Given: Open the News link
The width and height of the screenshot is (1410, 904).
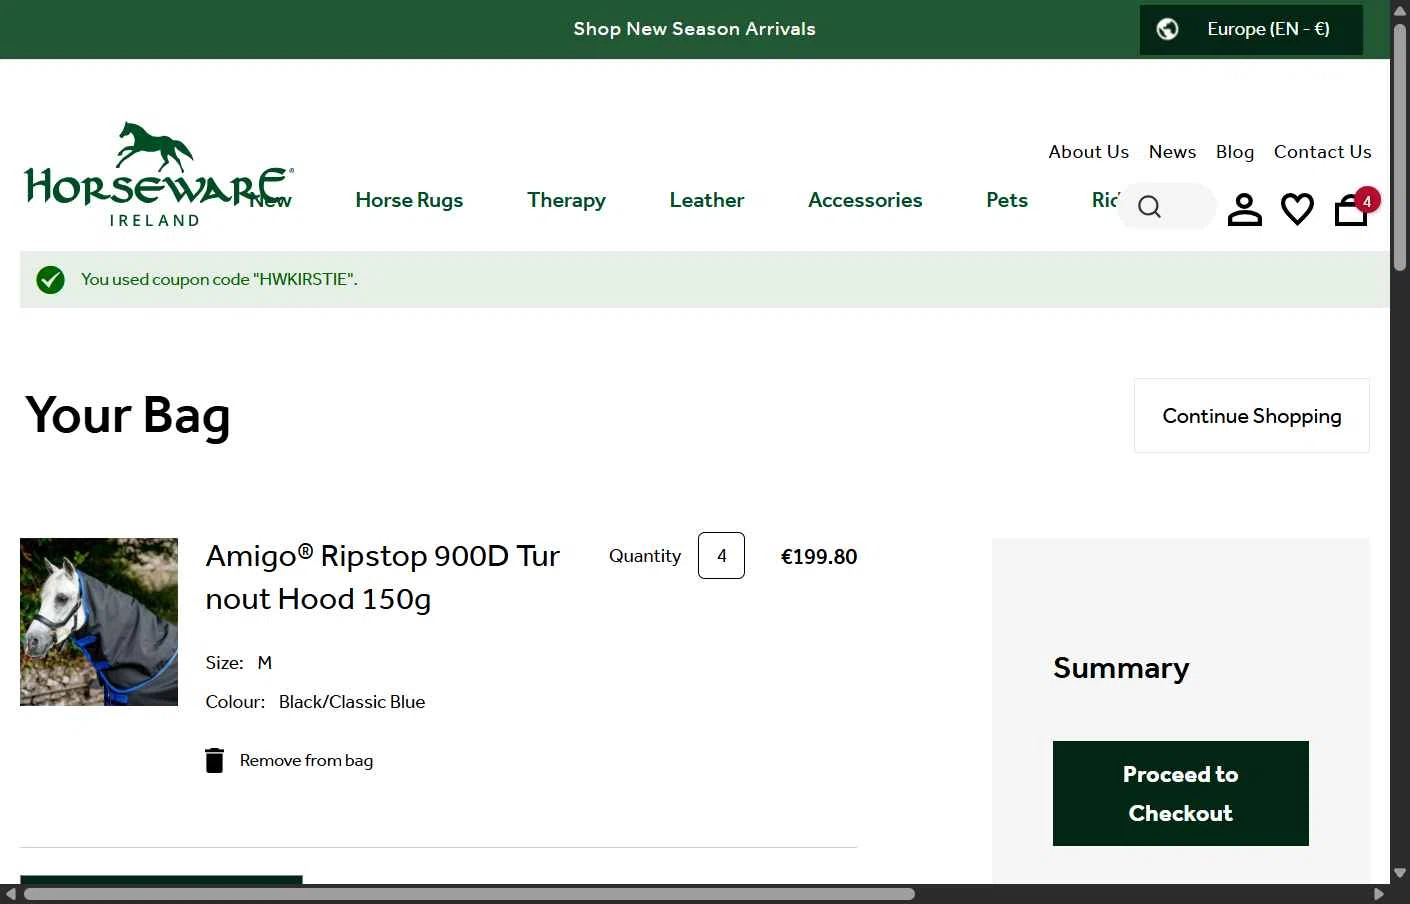Looking at the screenshot, I should (x=1172, y=152).
